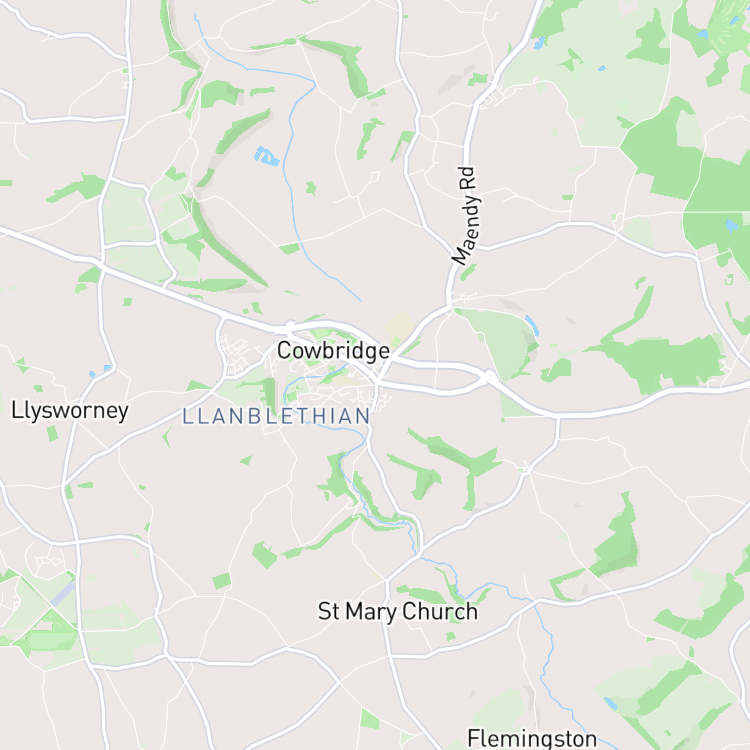Click the yellow patch northeast of Cowbridge
This screenshot has height=750, width=750.
400,325
